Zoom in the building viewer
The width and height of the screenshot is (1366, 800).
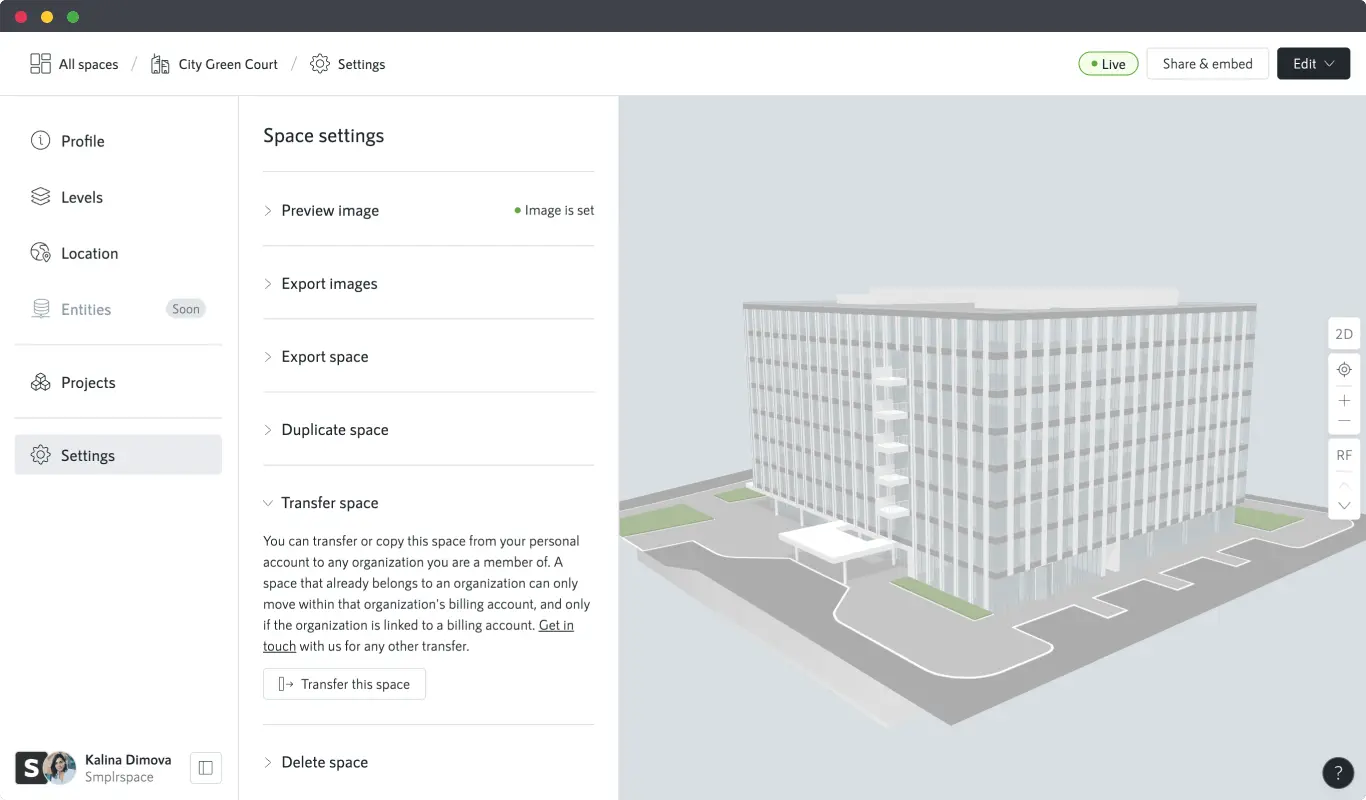pyautogui.click(x=1344, y=400)
